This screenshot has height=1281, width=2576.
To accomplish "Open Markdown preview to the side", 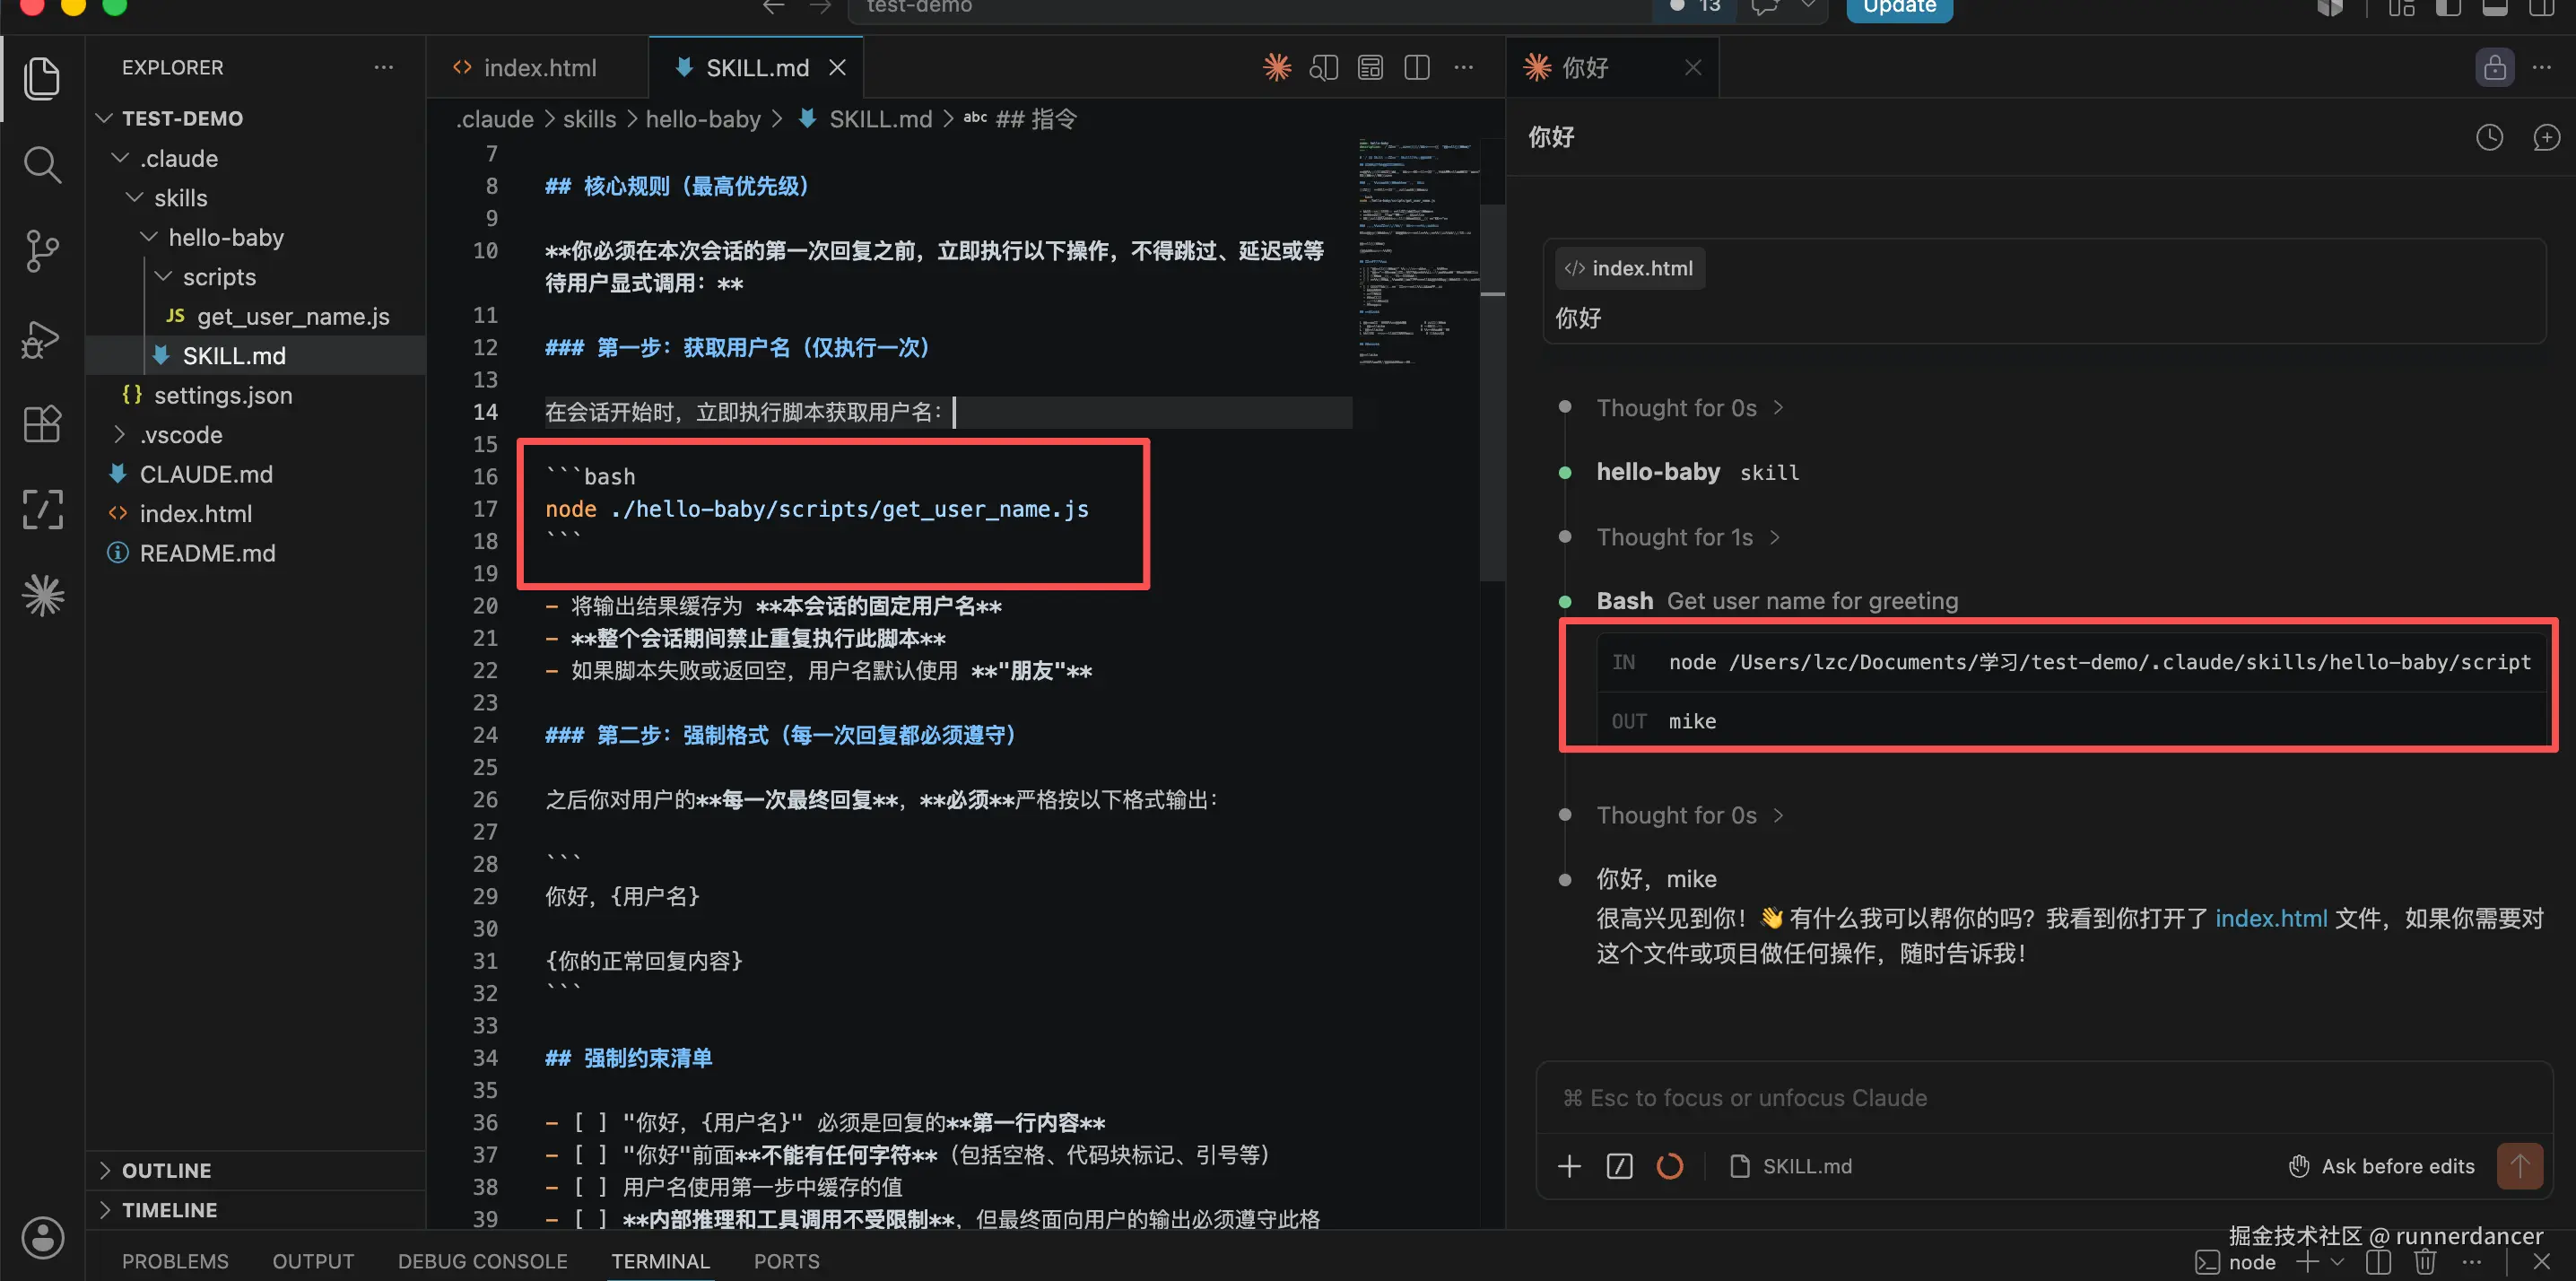I will click(x=1323, y=67).
